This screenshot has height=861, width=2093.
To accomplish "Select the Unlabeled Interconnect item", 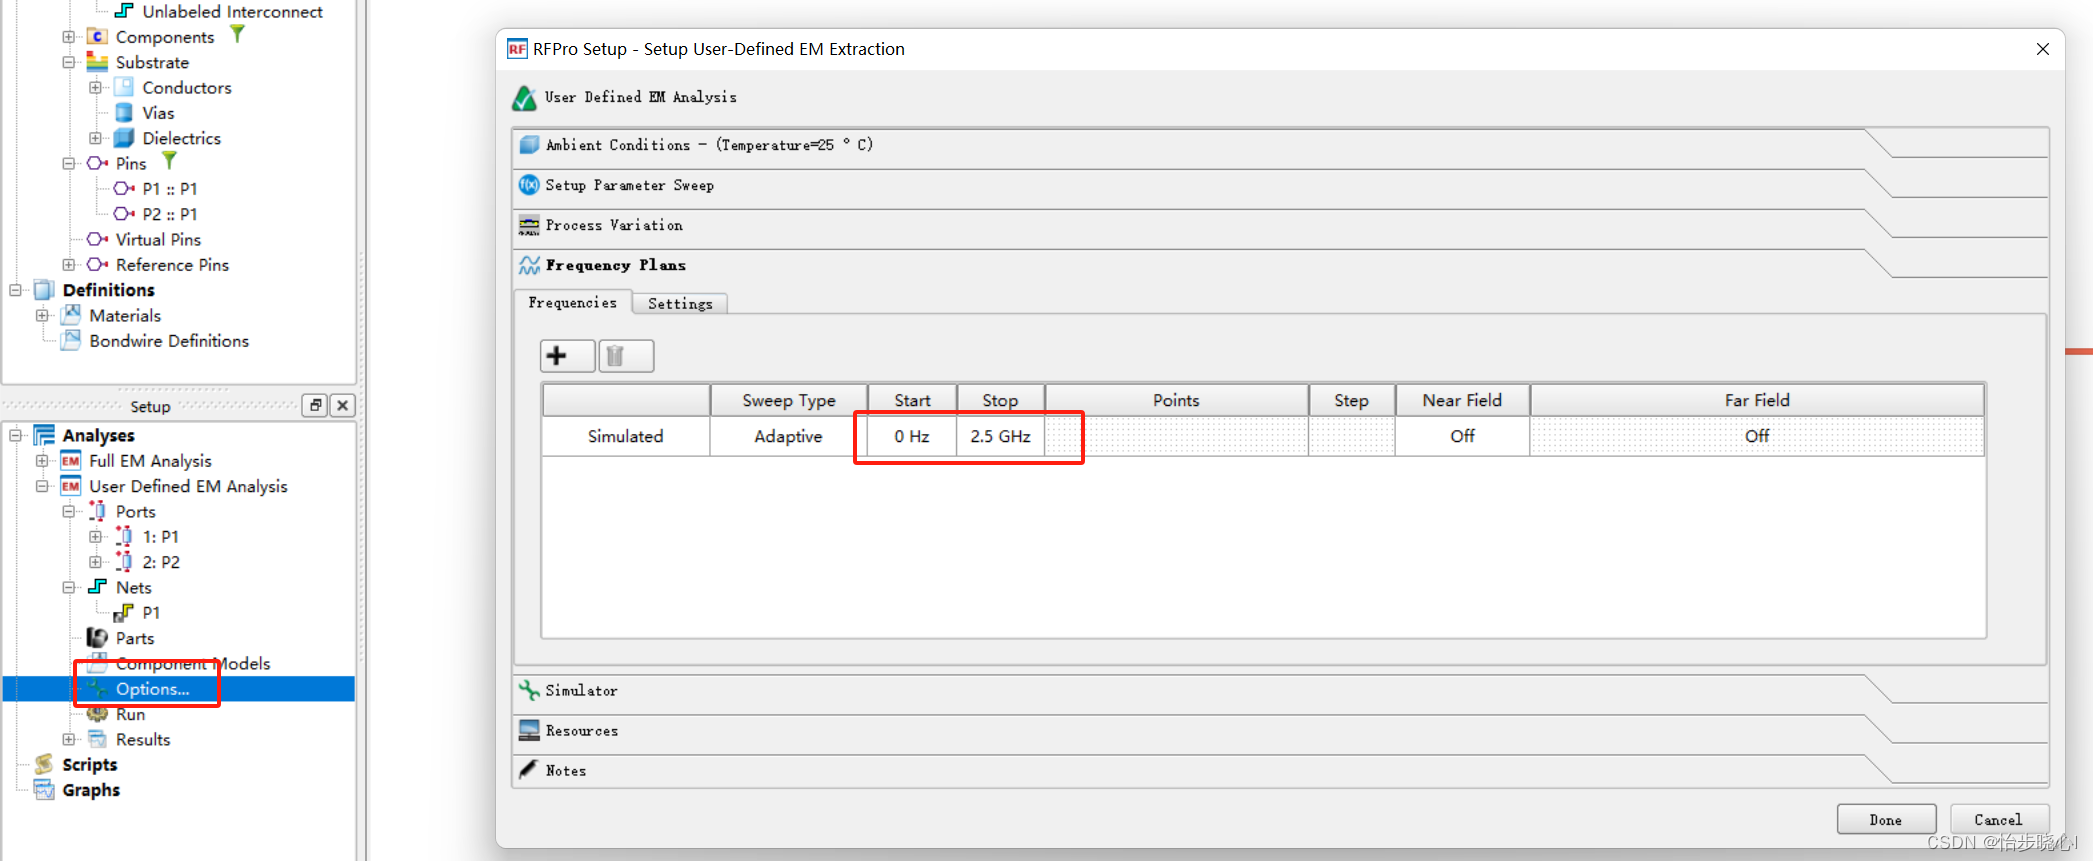I will pyautogui.click(x=232, y=11).
